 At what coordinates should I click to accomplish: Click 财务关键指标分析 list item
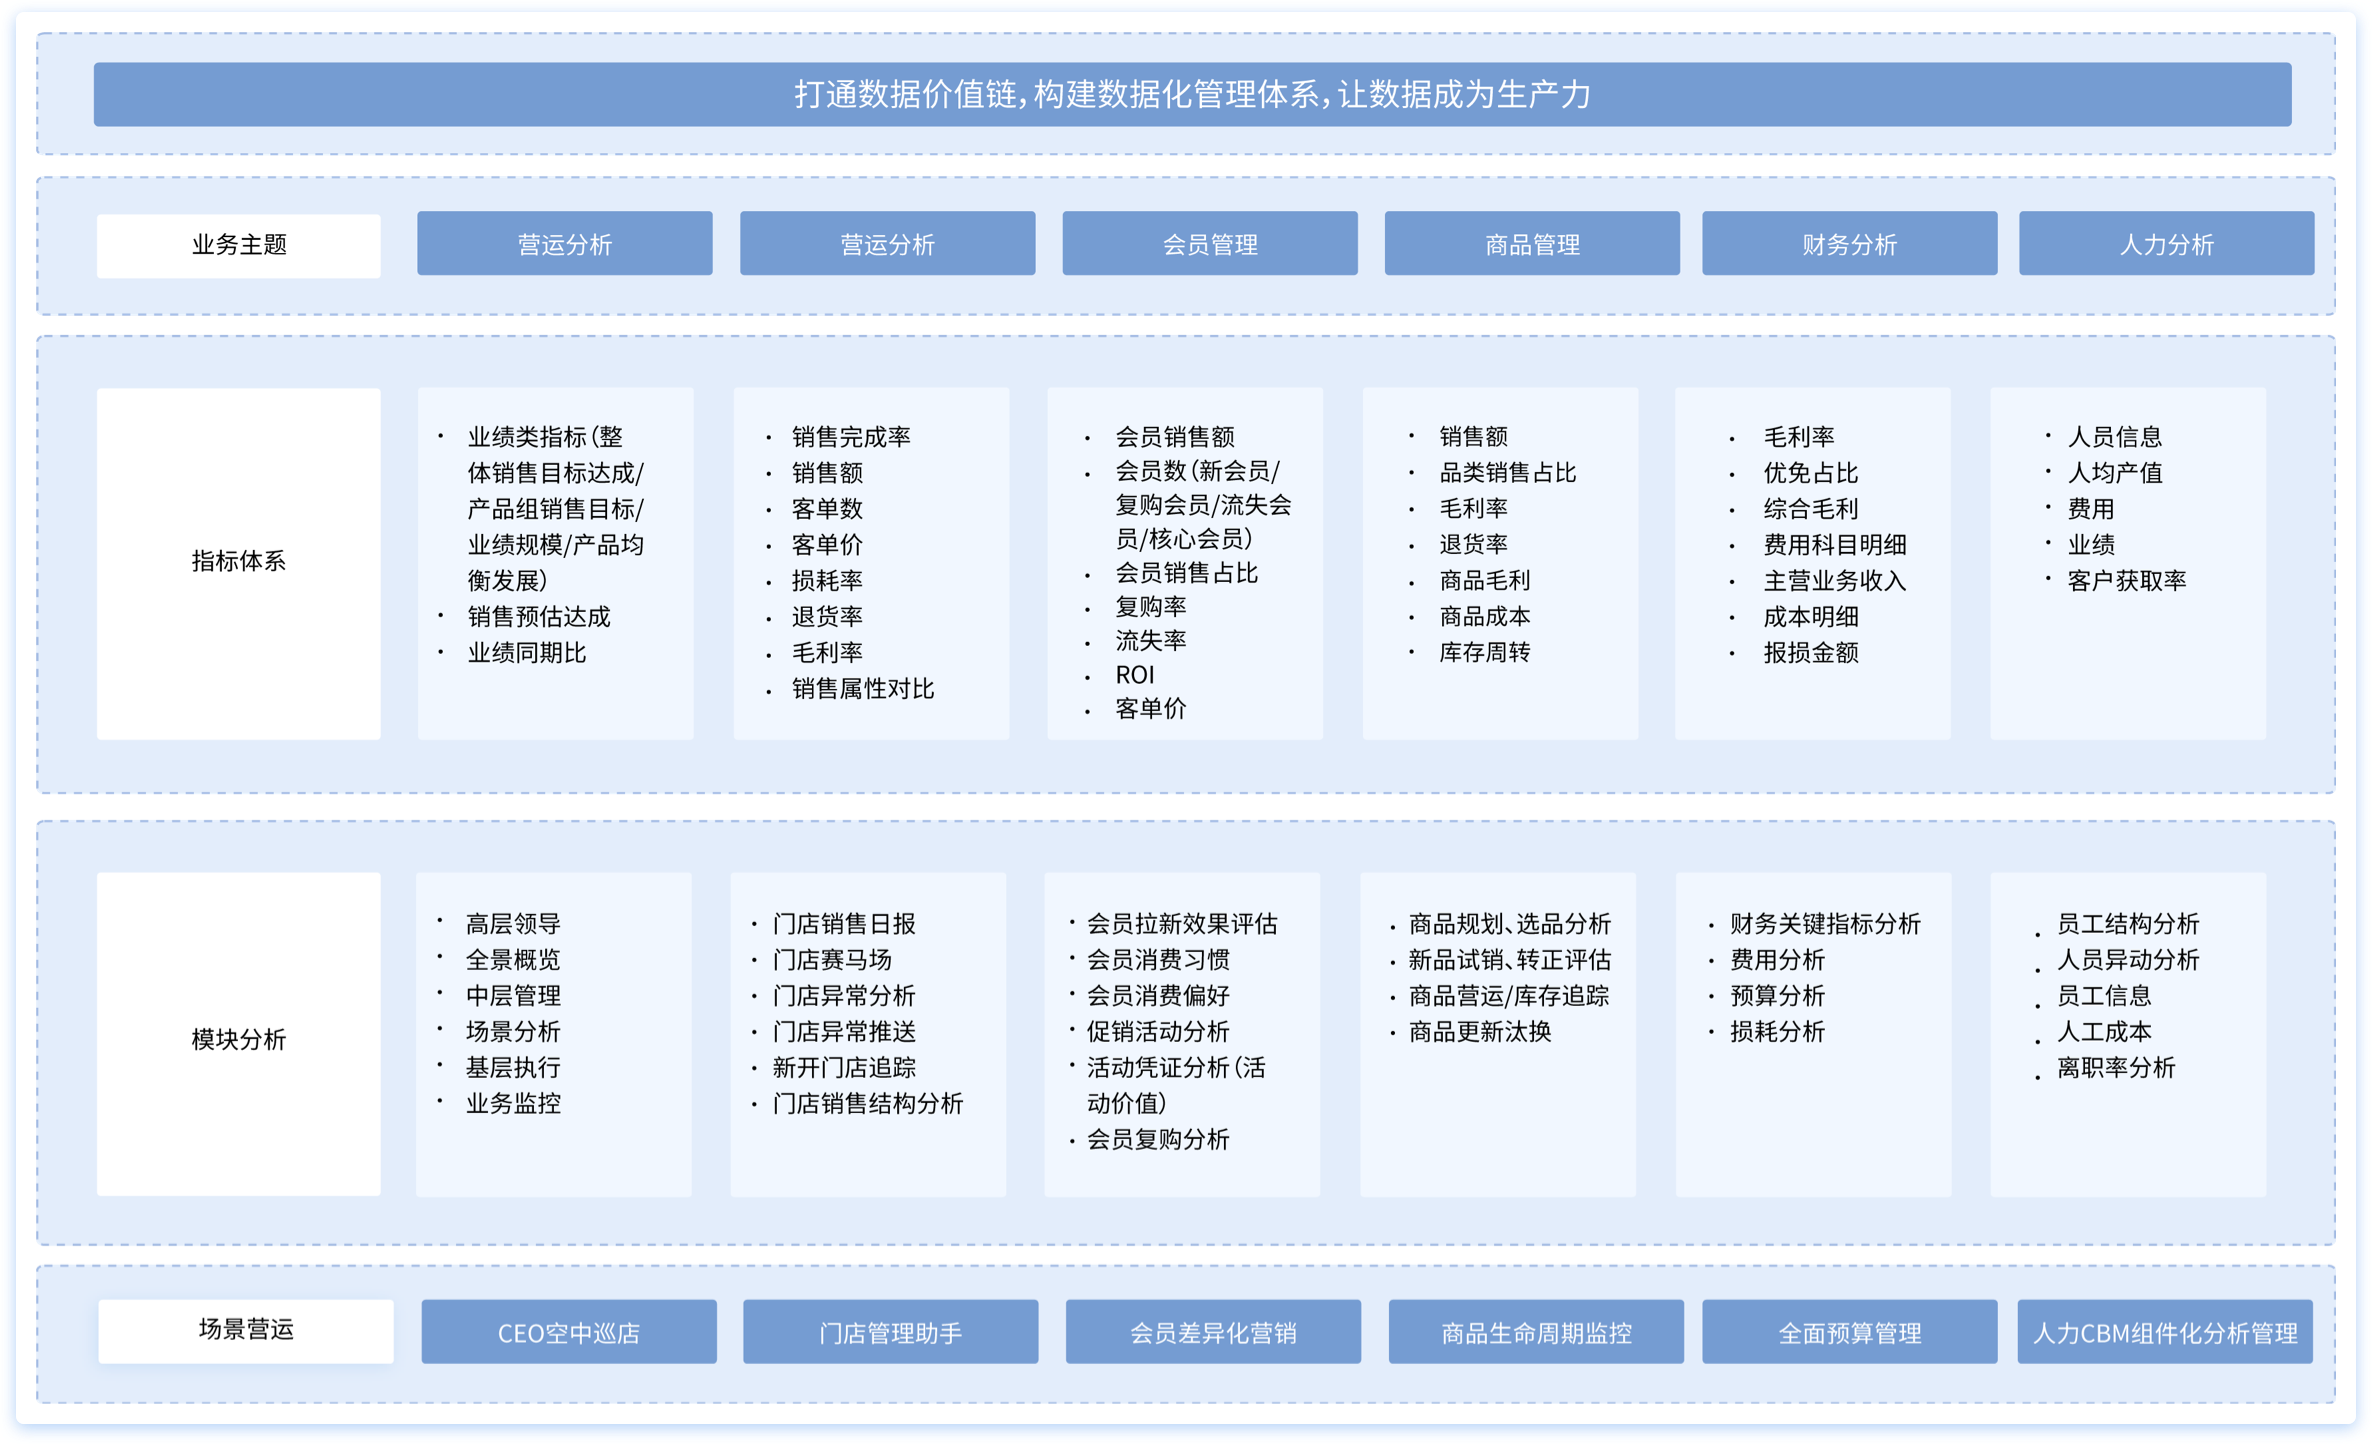[x=1824, y=924]
